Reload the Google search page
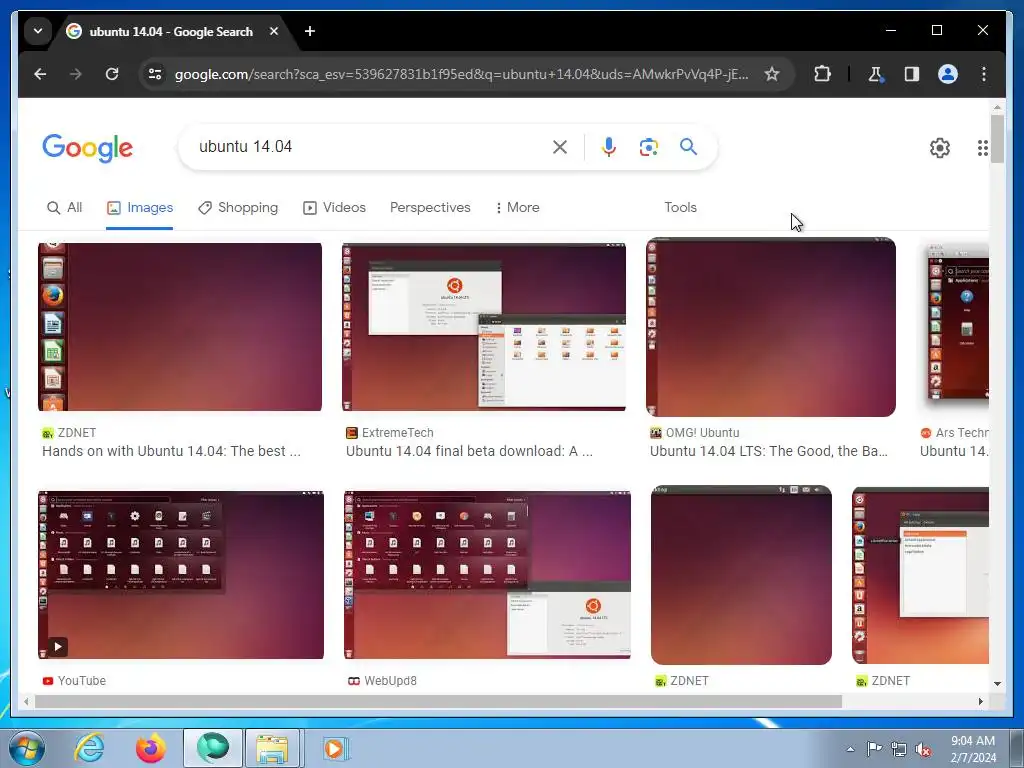Viewport: 1024px width, 768px height. pos(112,74)
